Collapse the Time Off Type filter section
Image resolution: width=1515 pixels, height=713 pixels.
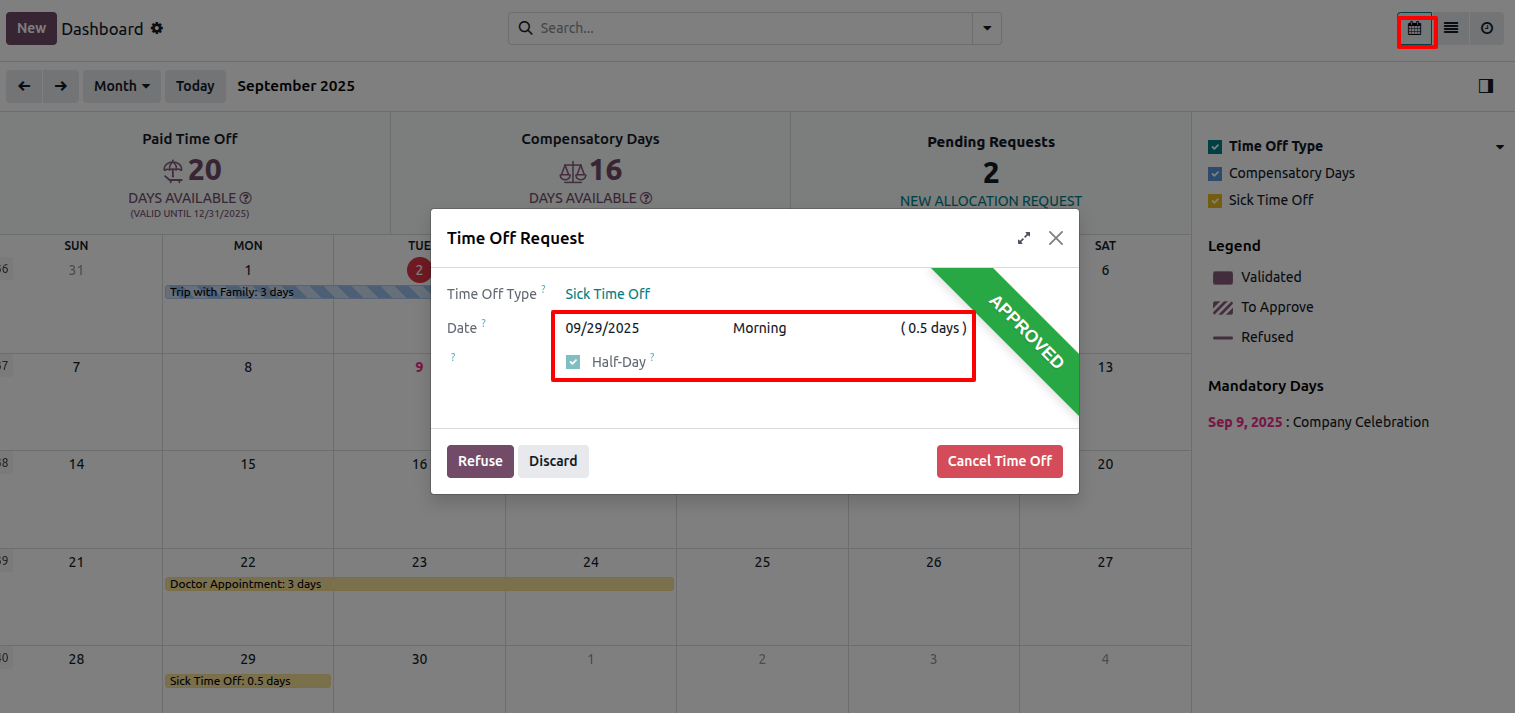pyautogui.click(x=1500, y=147)
